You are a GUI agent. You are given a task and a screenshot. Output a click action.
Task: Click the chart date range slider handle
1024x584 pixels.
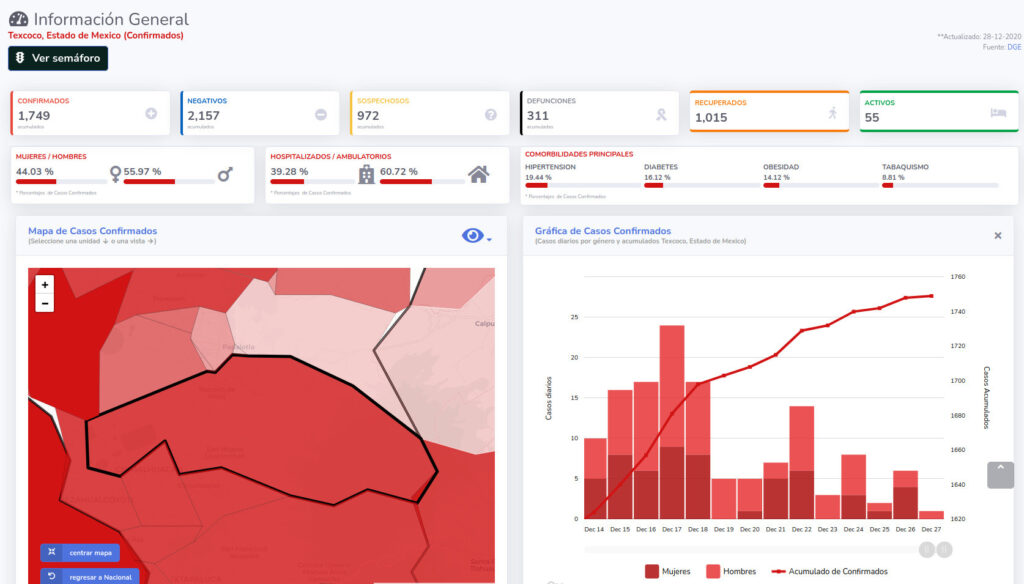coord(927,548)
